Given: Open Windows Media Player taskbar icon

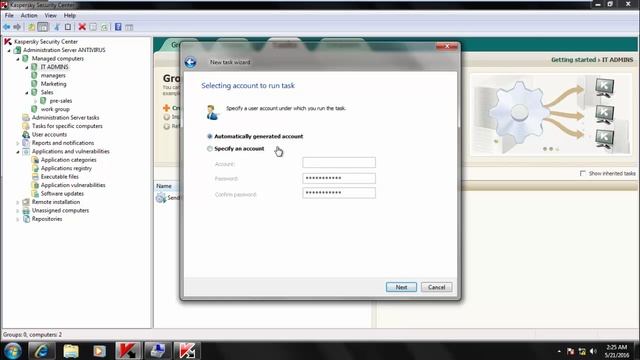Looking at the screenshot, I should pos(99,351).
